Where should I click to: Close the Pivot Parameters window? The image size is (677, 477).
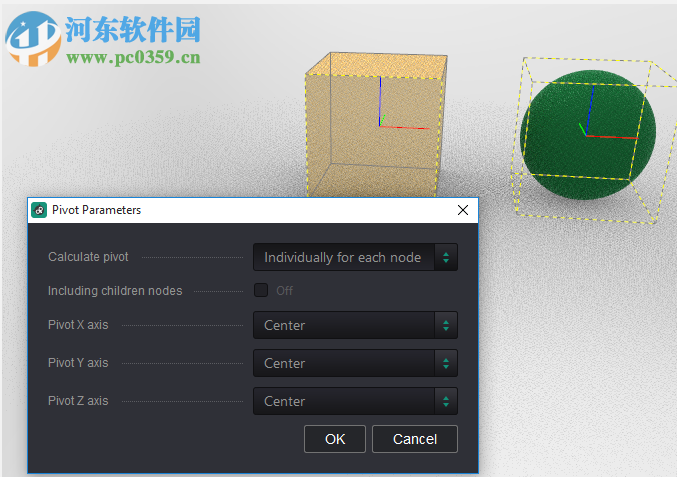point(463,210)
